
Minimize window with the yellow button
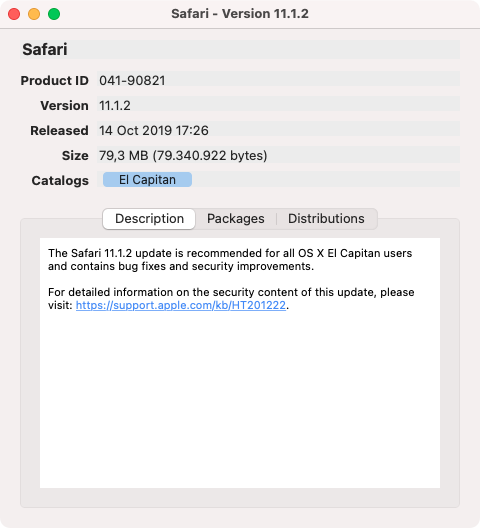point(34,14)
